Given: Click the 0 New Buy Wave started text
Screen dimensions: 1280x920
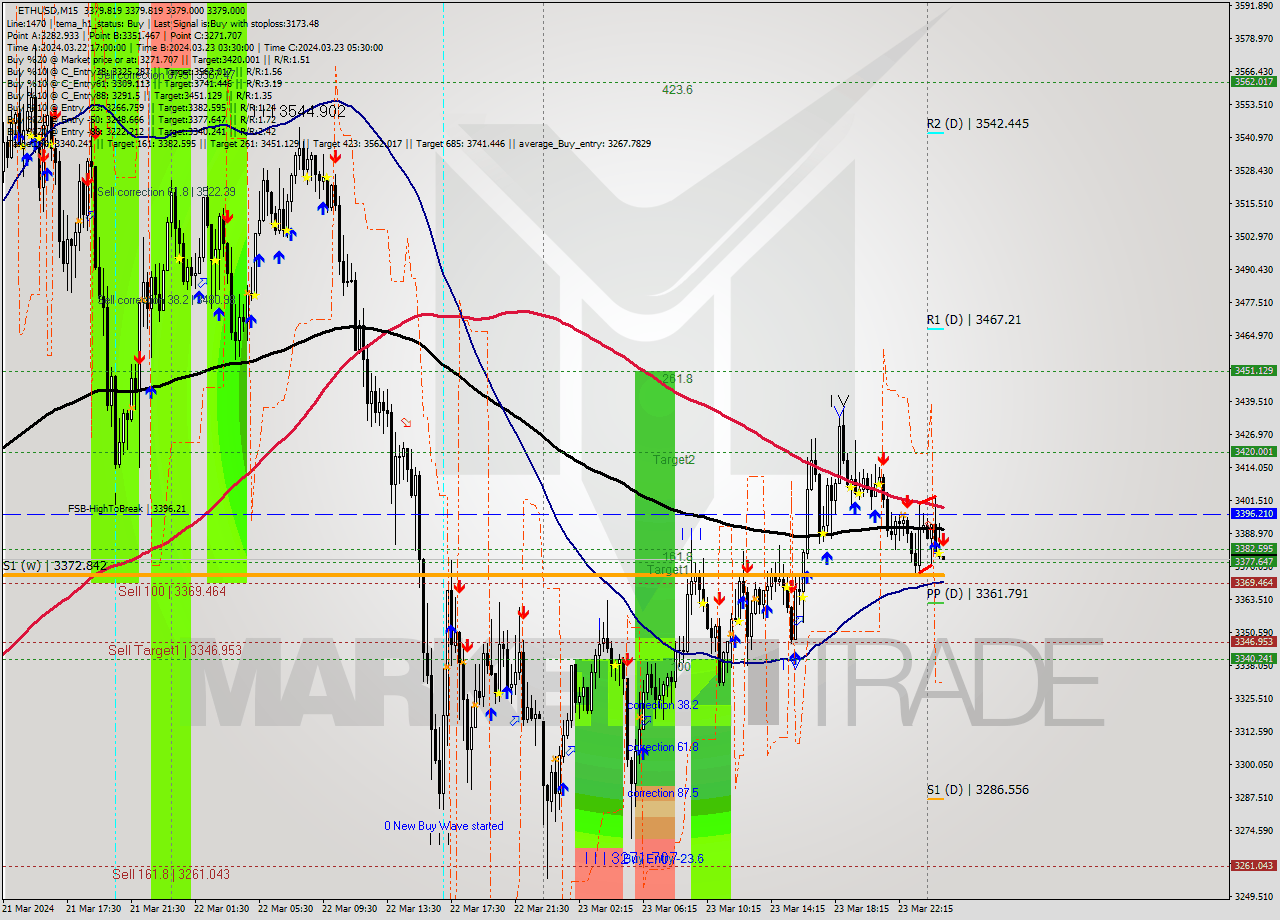Looking at the screenshot, I should [444, 826].
